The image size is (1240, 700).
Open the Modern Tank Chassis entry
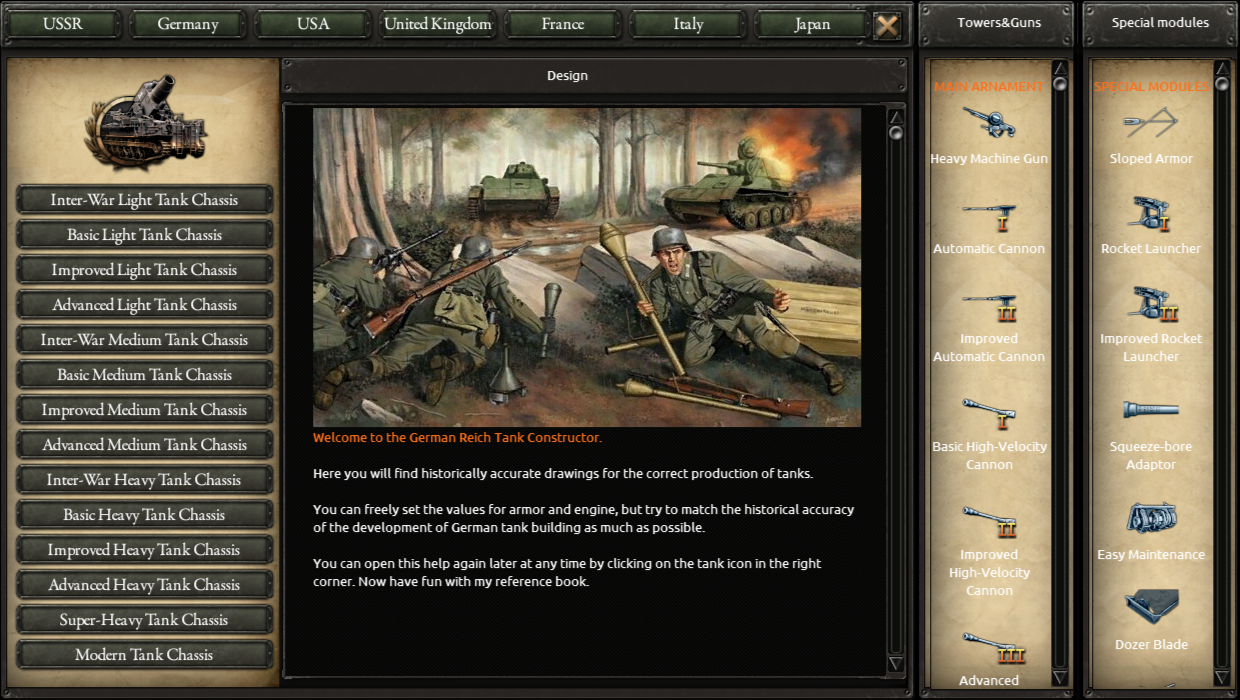click(x=145, y=655)
